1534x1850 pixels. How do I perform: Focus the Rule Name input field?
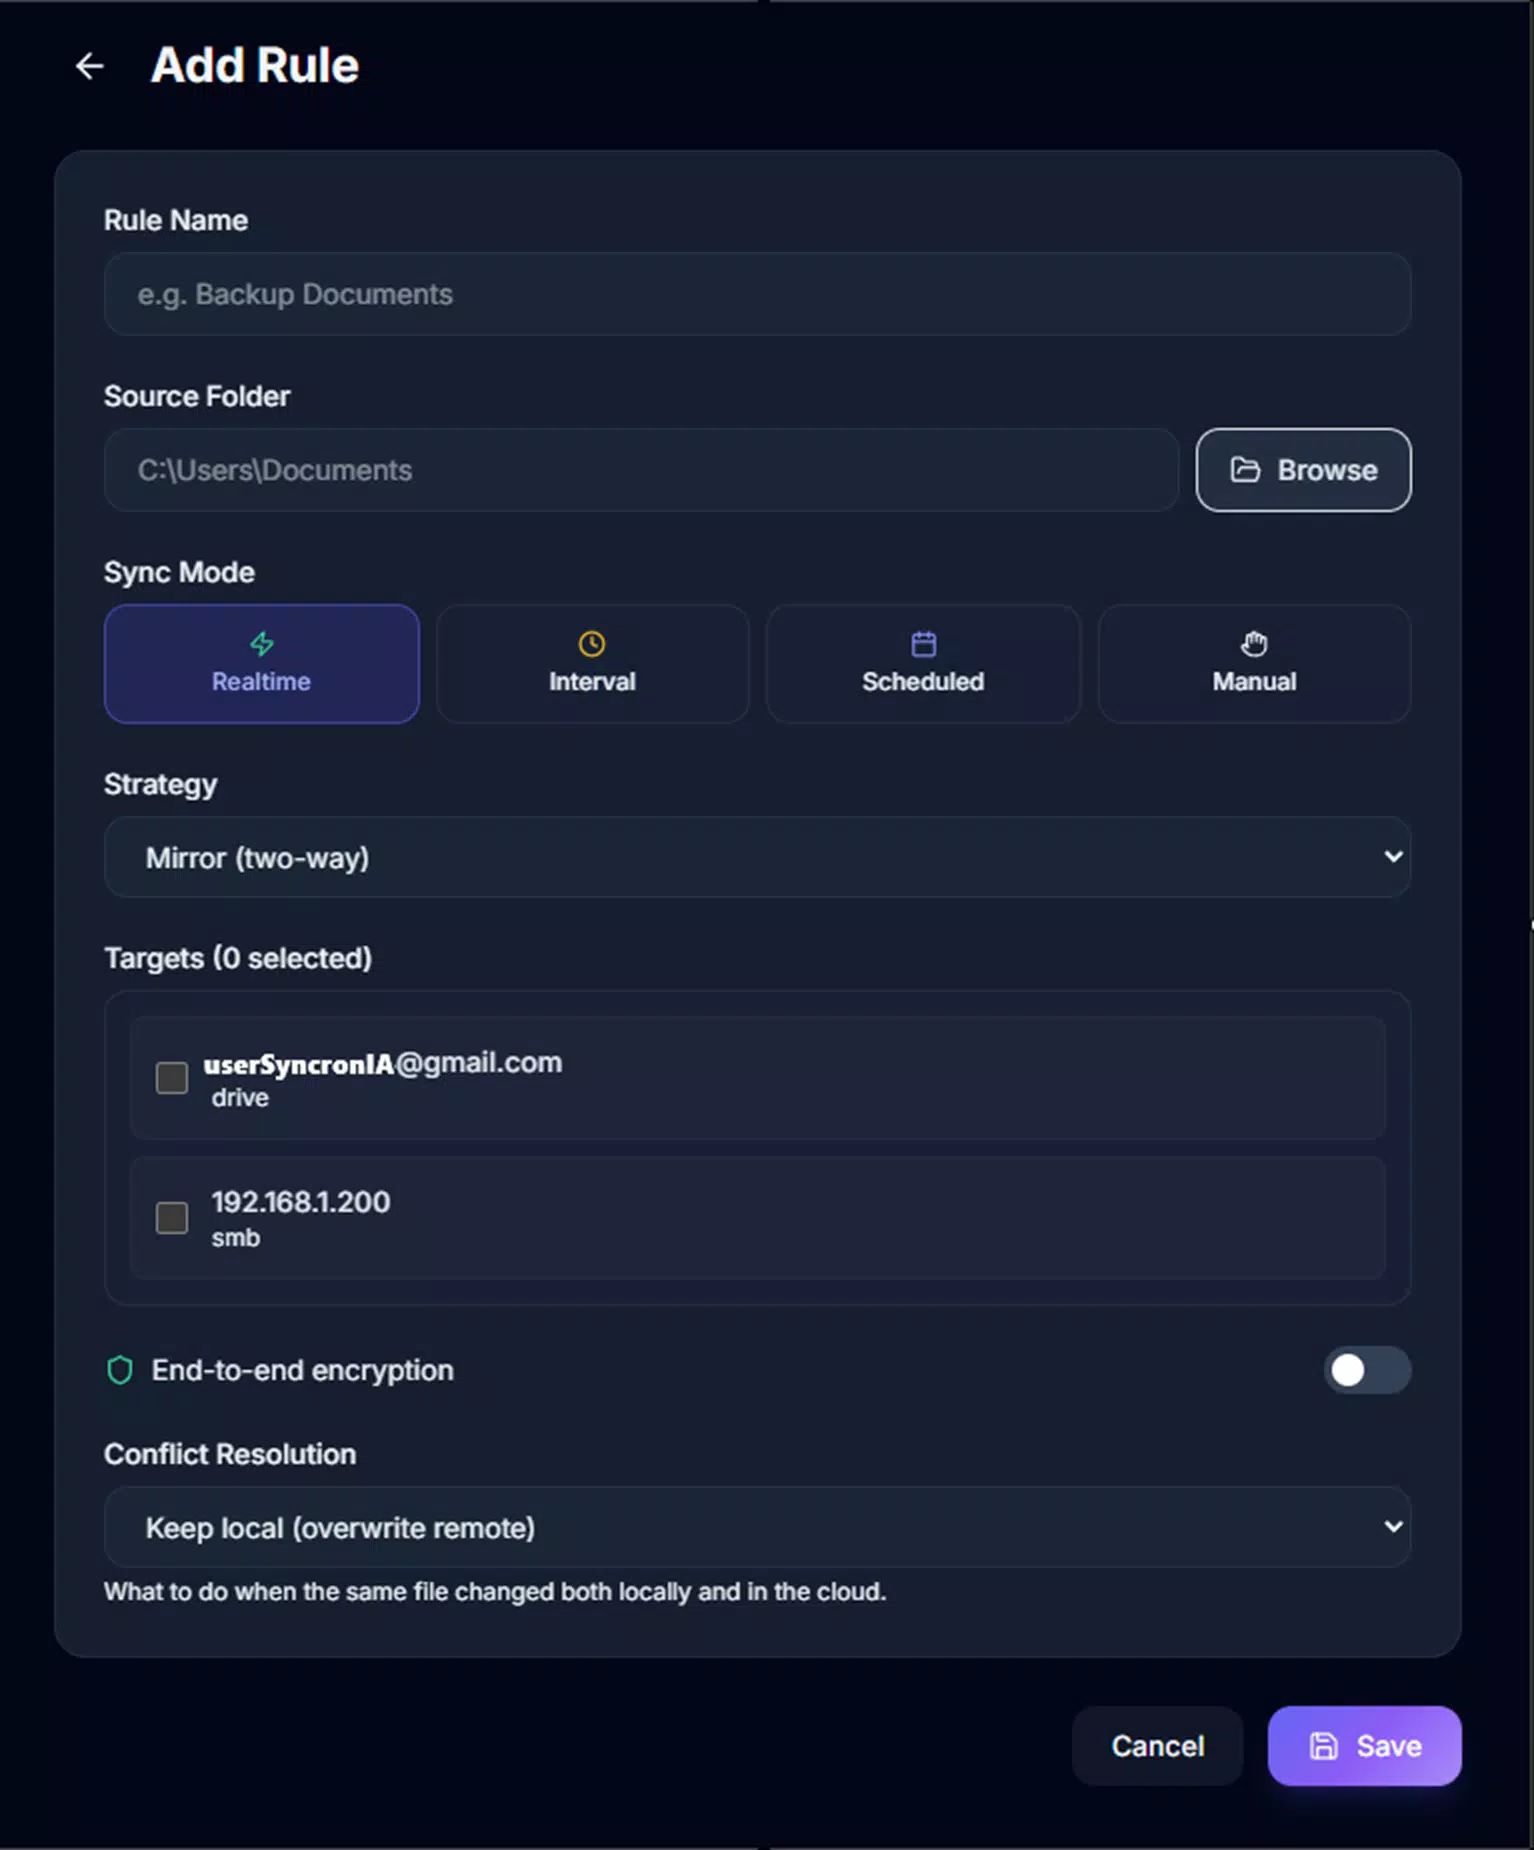click(757, 294)
